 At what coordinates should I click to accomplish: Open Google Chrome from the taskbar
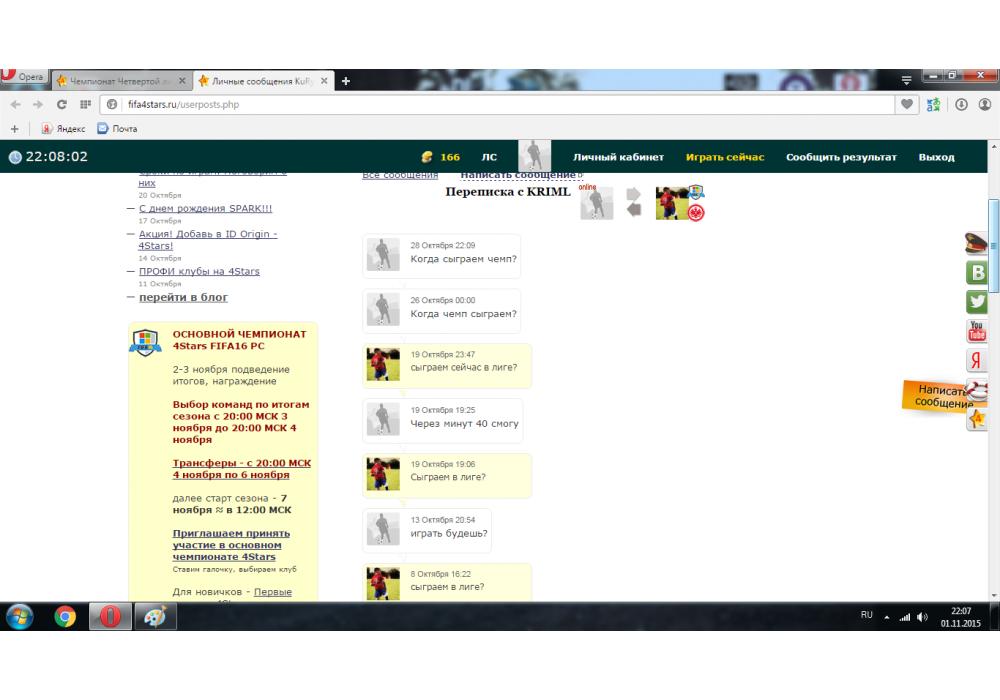pyautogui.click(x=65, y=617)
